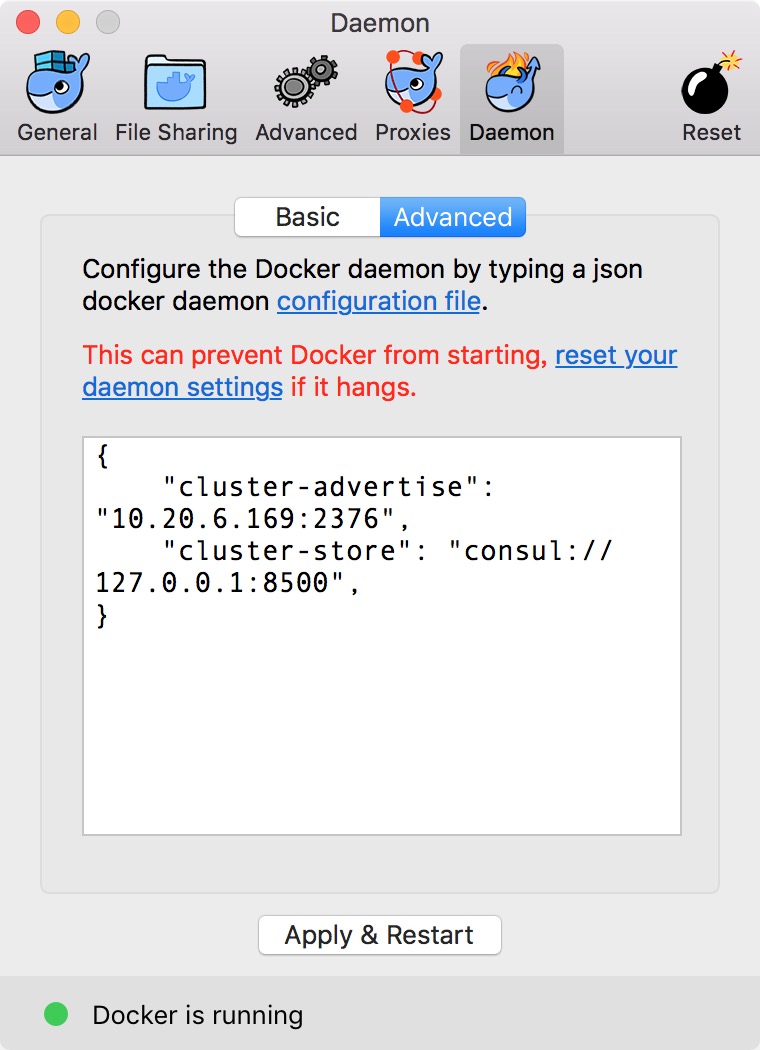Click the File Sharing toolbar label
This screenshot has height=1050, width=760.
[176, 133]
